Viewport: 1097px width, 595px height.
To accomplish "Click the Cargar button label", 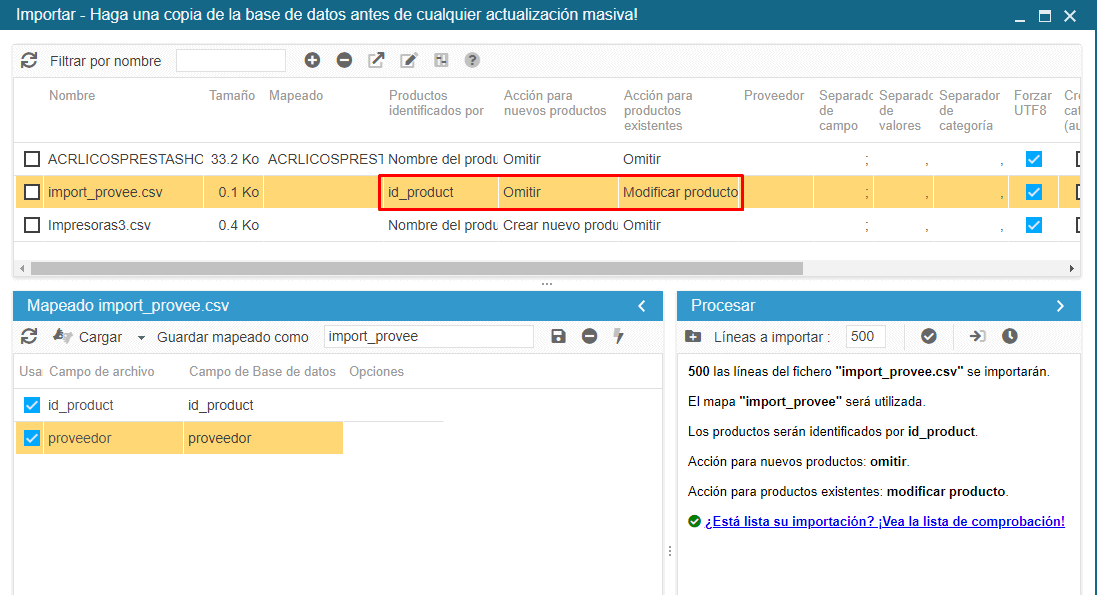I will (100, 337).
